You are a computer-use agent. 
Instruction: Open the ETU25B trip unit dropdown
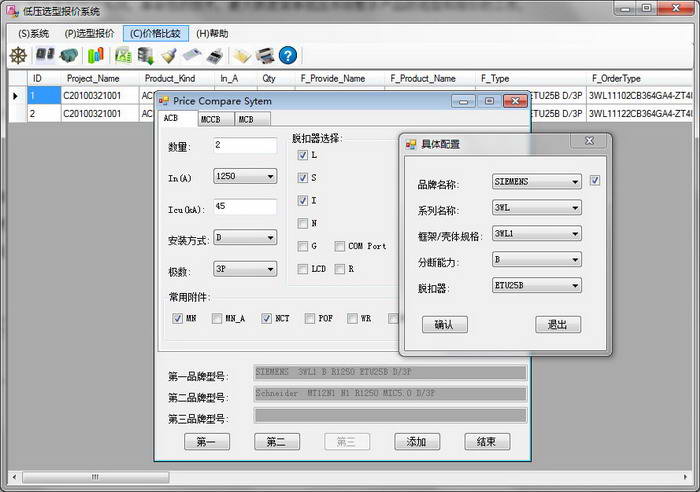pos(537,286)
